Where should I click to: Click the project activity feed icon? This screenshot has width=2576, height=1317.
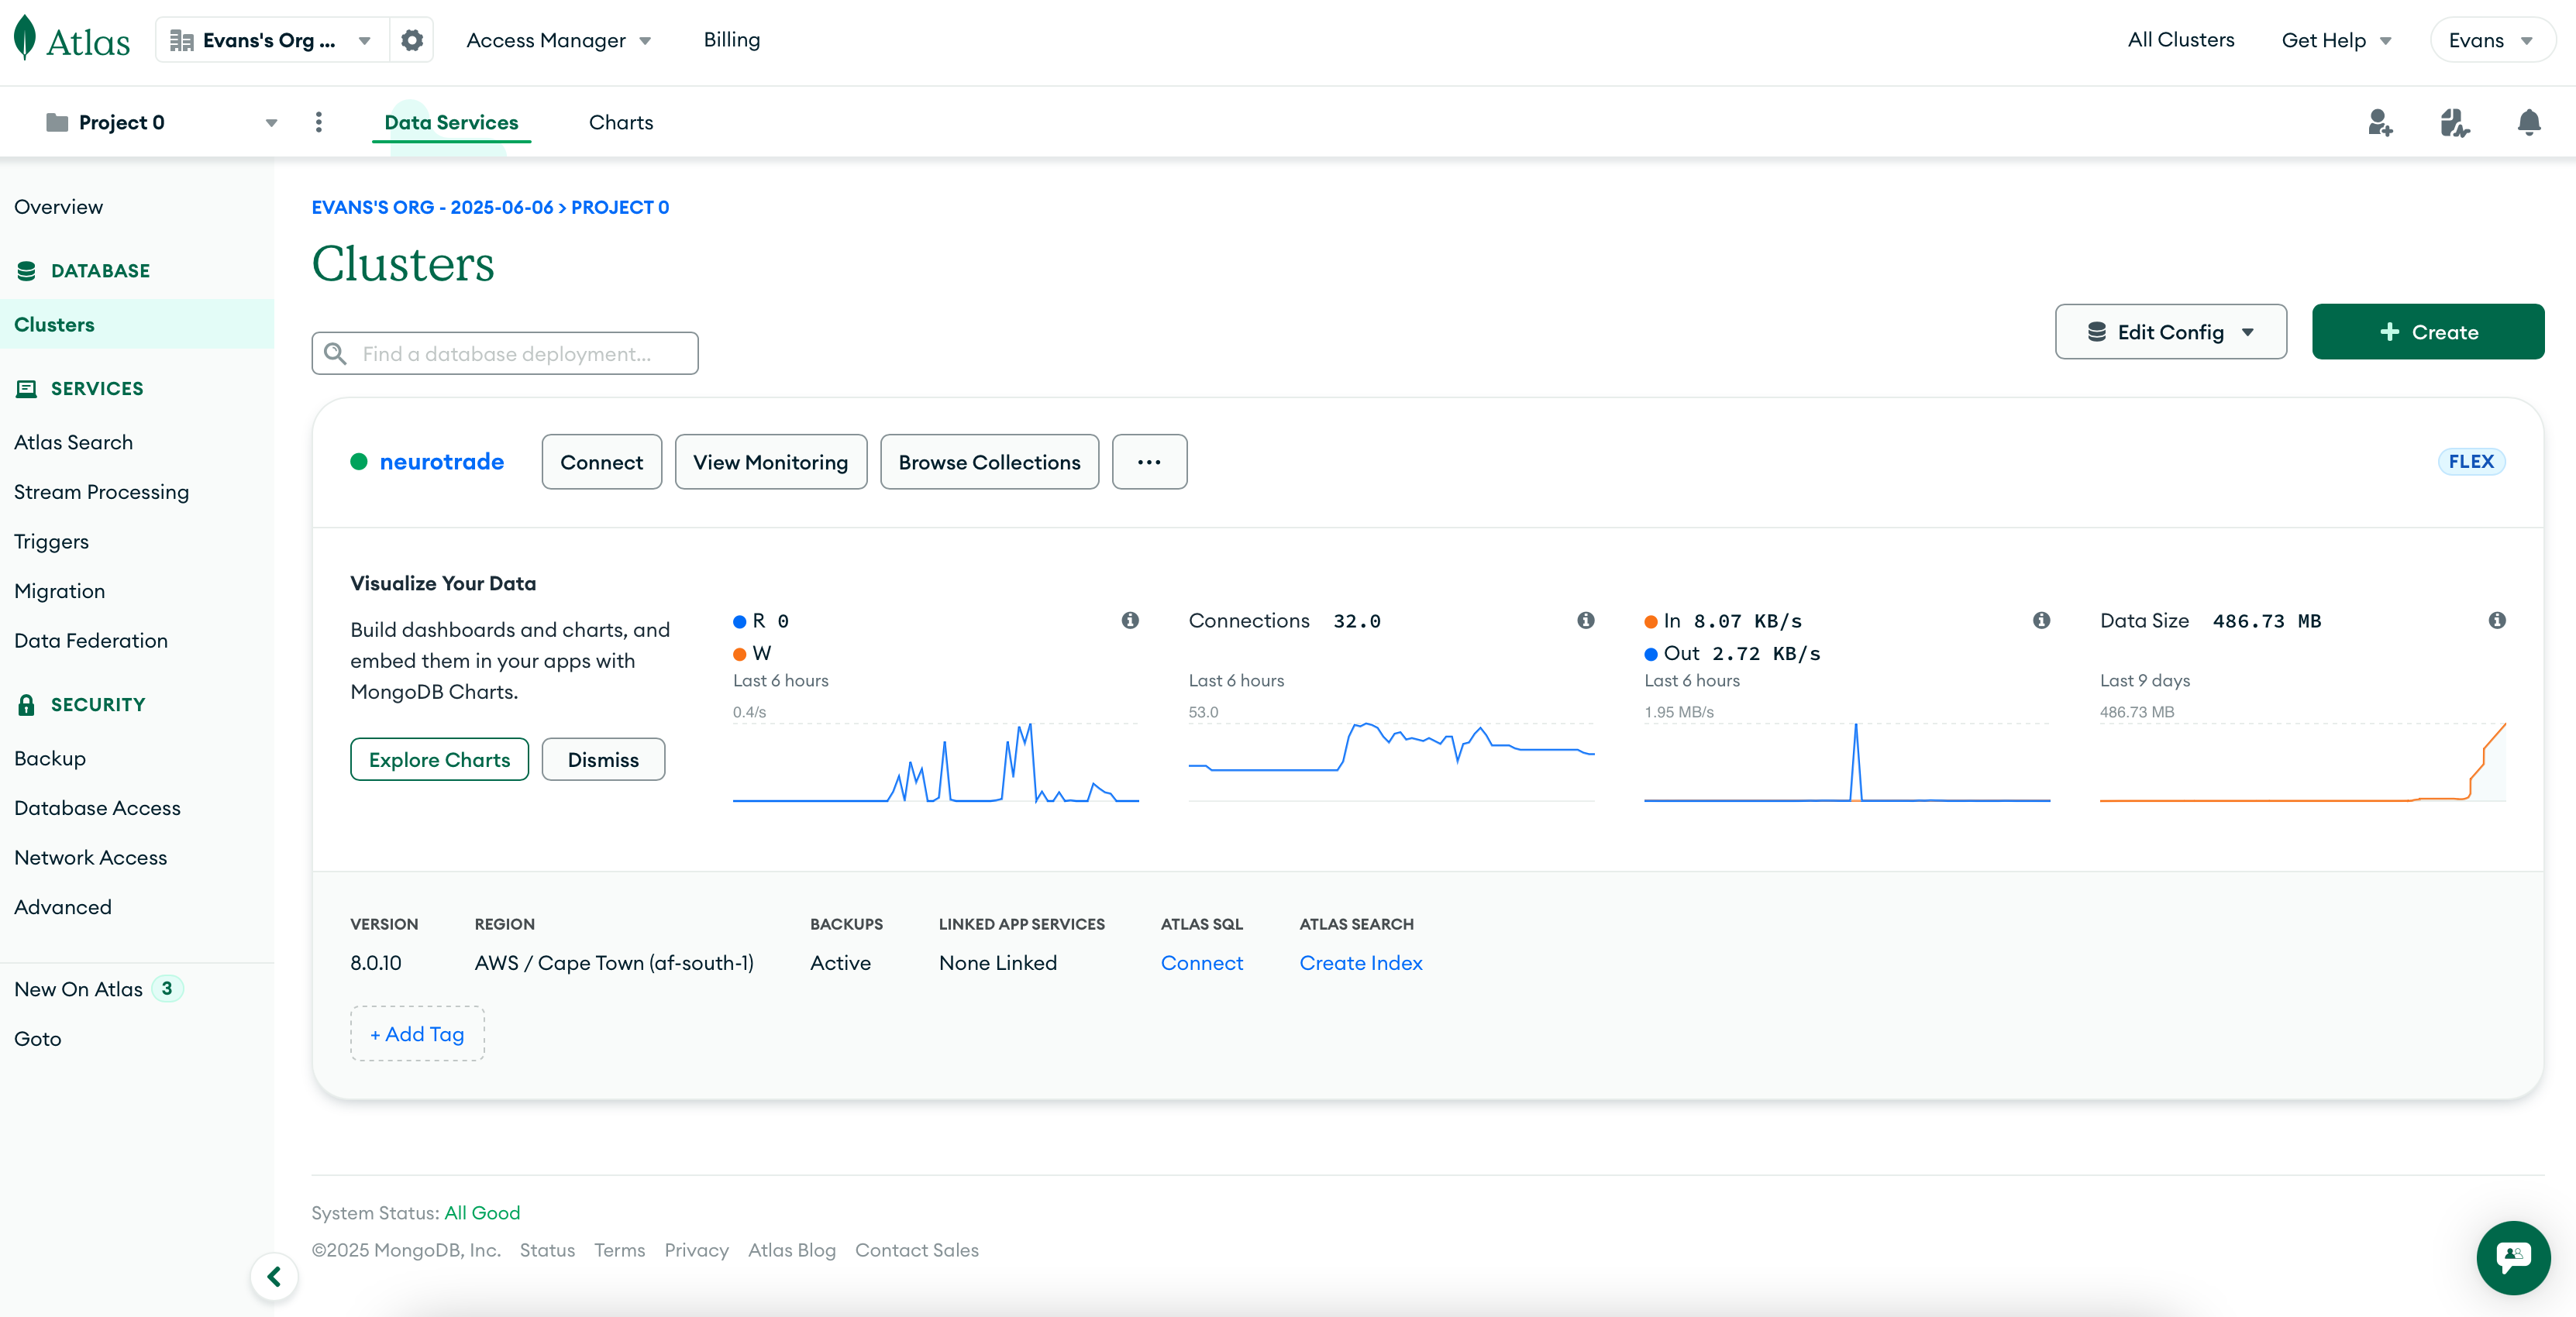pos(2454,123)
